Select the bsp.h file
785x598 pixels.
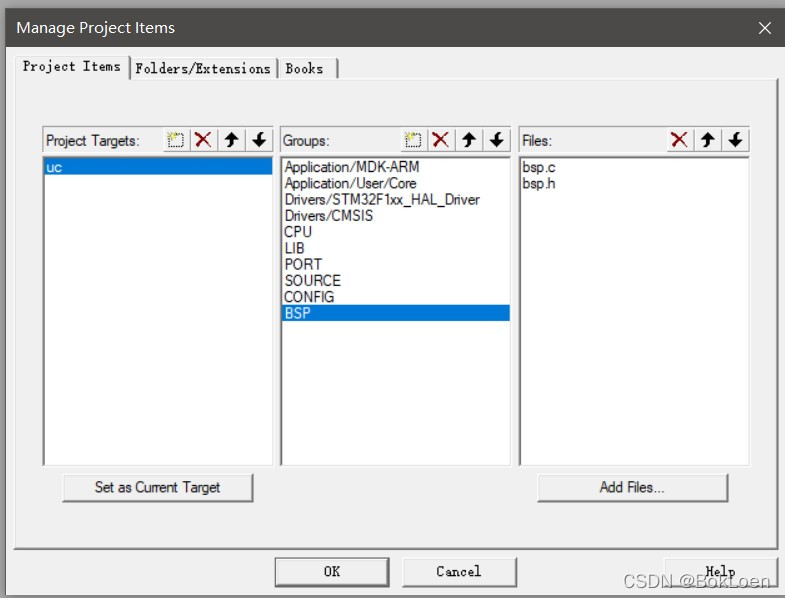click(x=634, y=183)
